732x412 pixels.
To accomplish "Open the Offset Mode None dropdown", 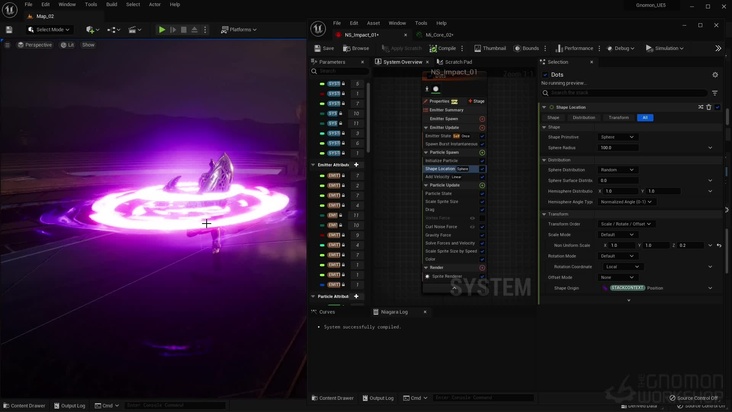I will [617, 277].
